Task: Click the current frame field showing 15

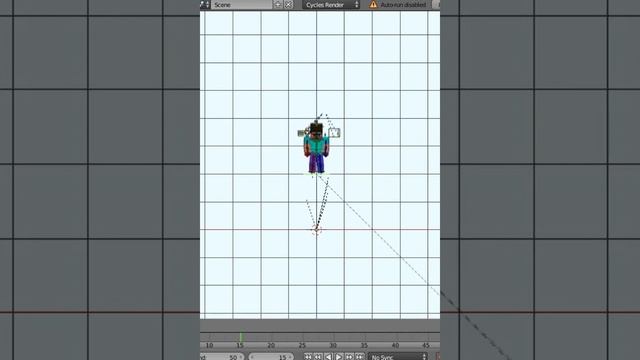Action: point(271,357)
